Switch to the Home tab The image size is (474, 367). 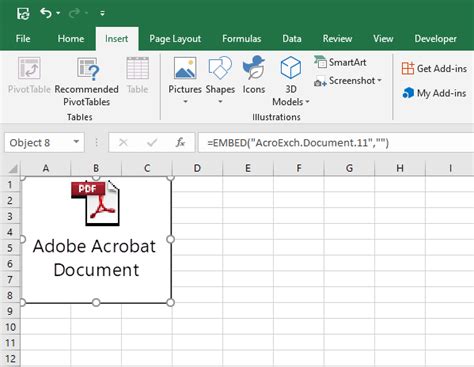click(71, 39)
